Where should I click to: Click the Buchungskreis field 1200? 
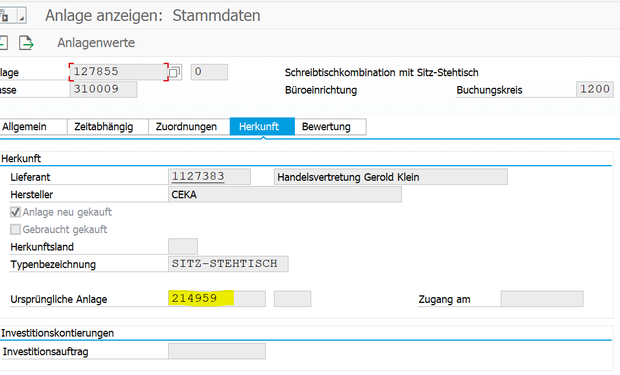(x=595, y=89)
